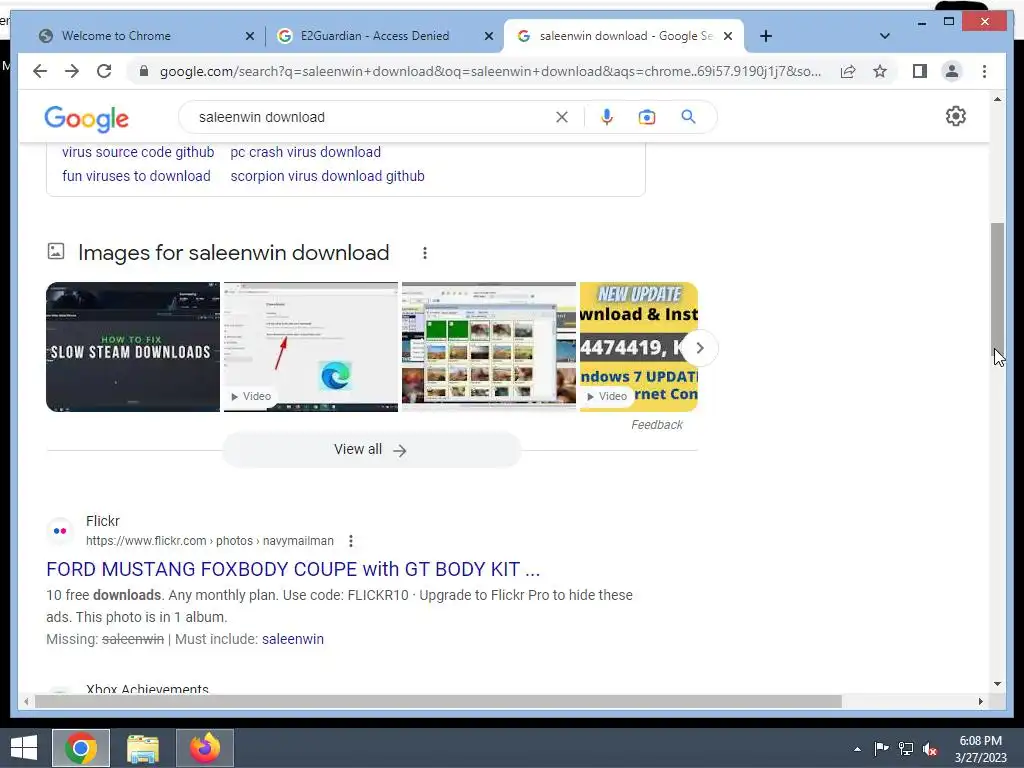The height and width of the screenshot is (768, 1024).
Task: Open the Slow Steam Downloads thumbnail
Action: click(133, 347)
